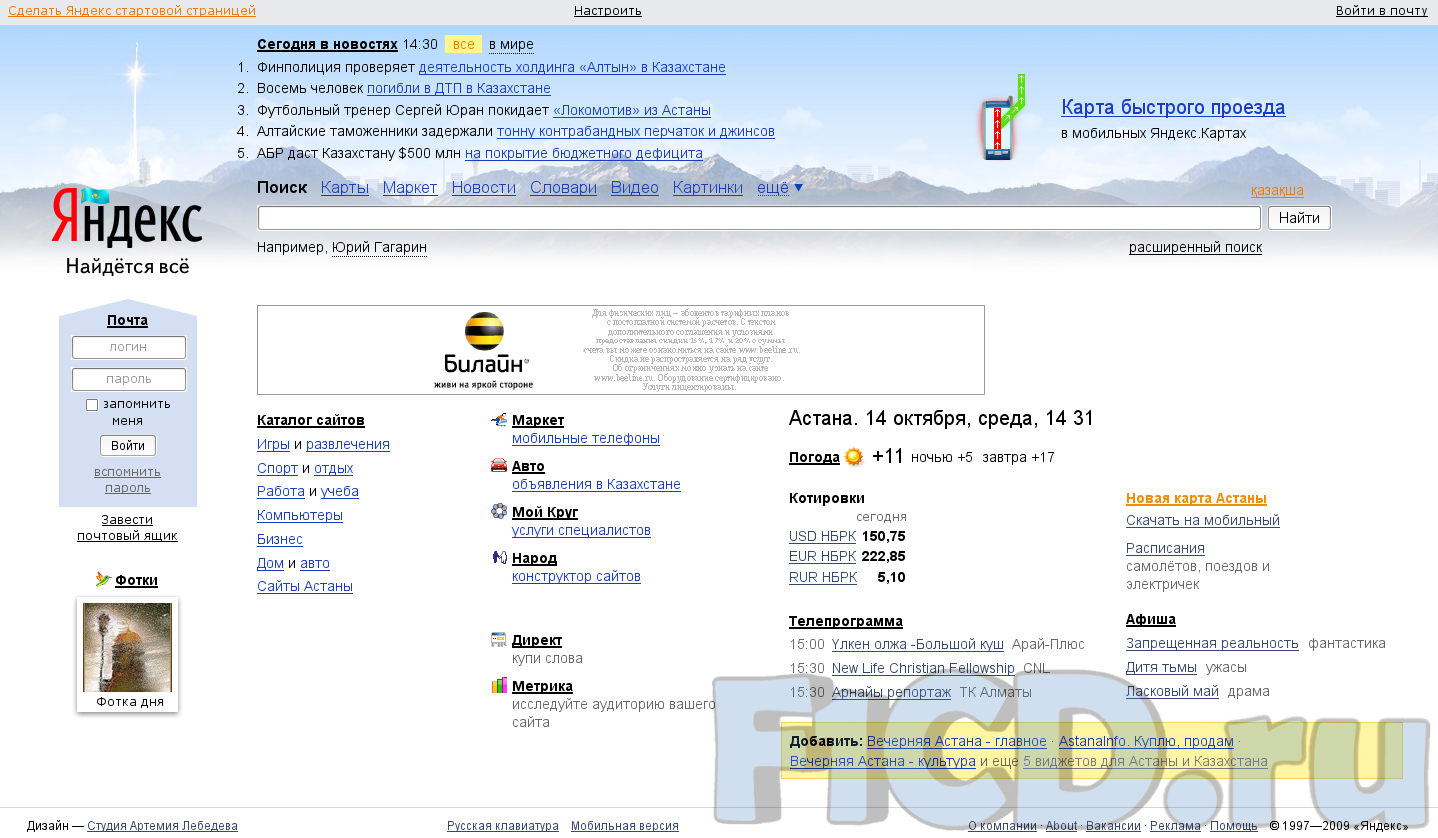Click the Найти search button

click(x=1299, y=218)
